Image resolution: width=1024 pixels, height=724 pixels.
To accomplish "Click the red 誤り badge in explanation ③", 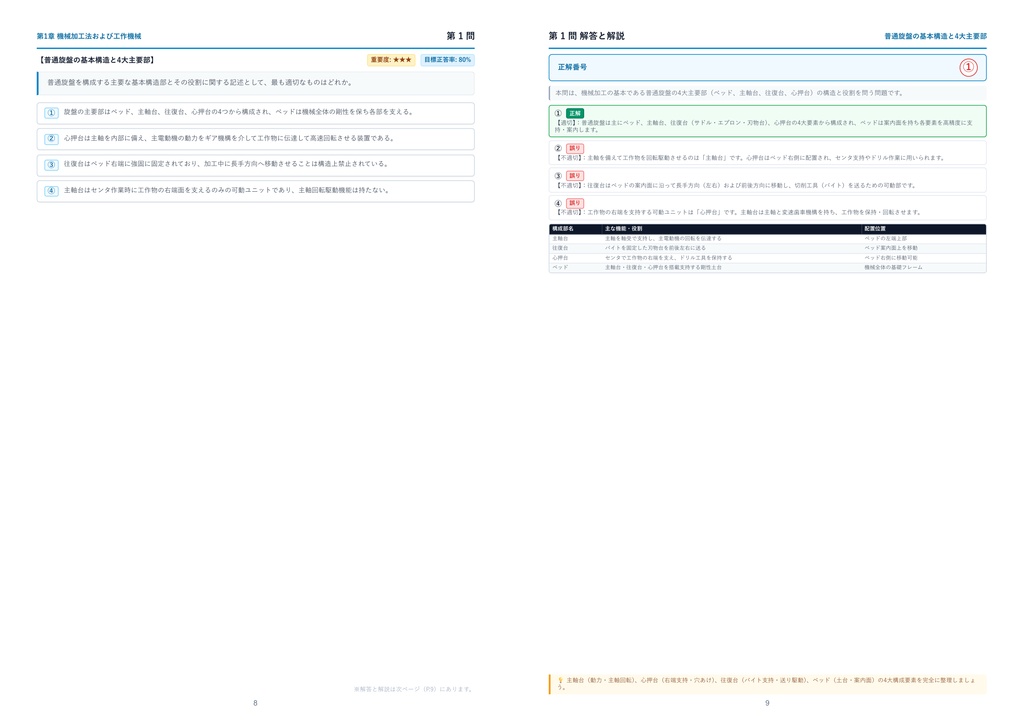I will [575, 176].
